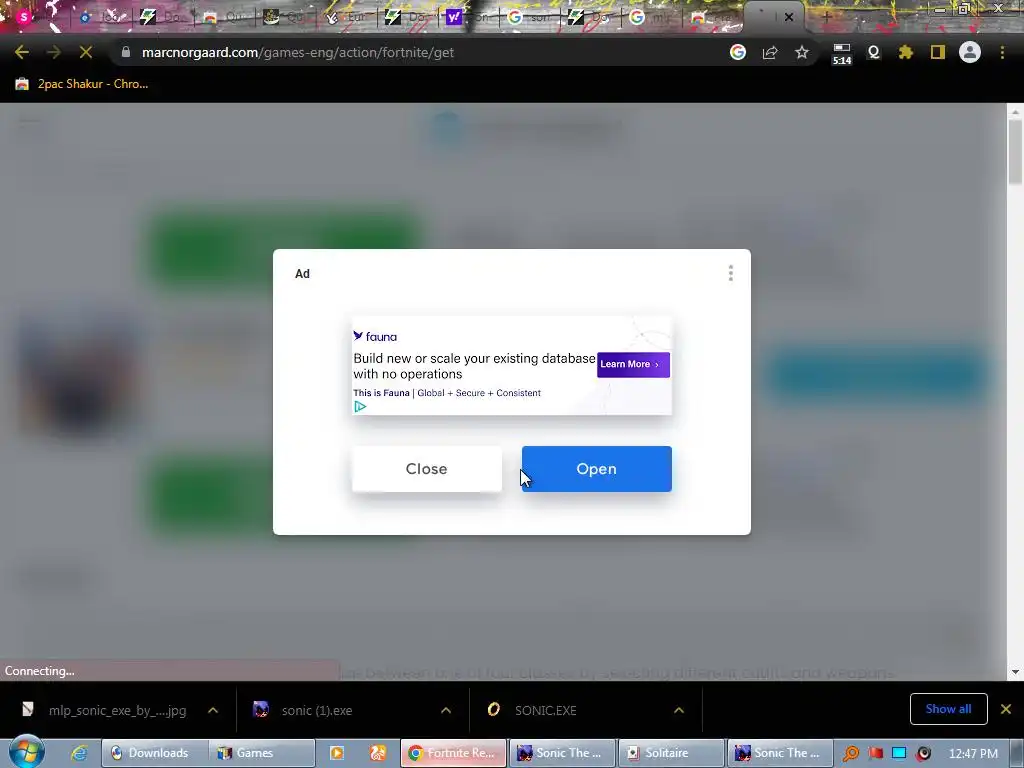Click the marcnorgaard.com address bar
Screen dimensions: 1024x768
click(x=418, y=52)
